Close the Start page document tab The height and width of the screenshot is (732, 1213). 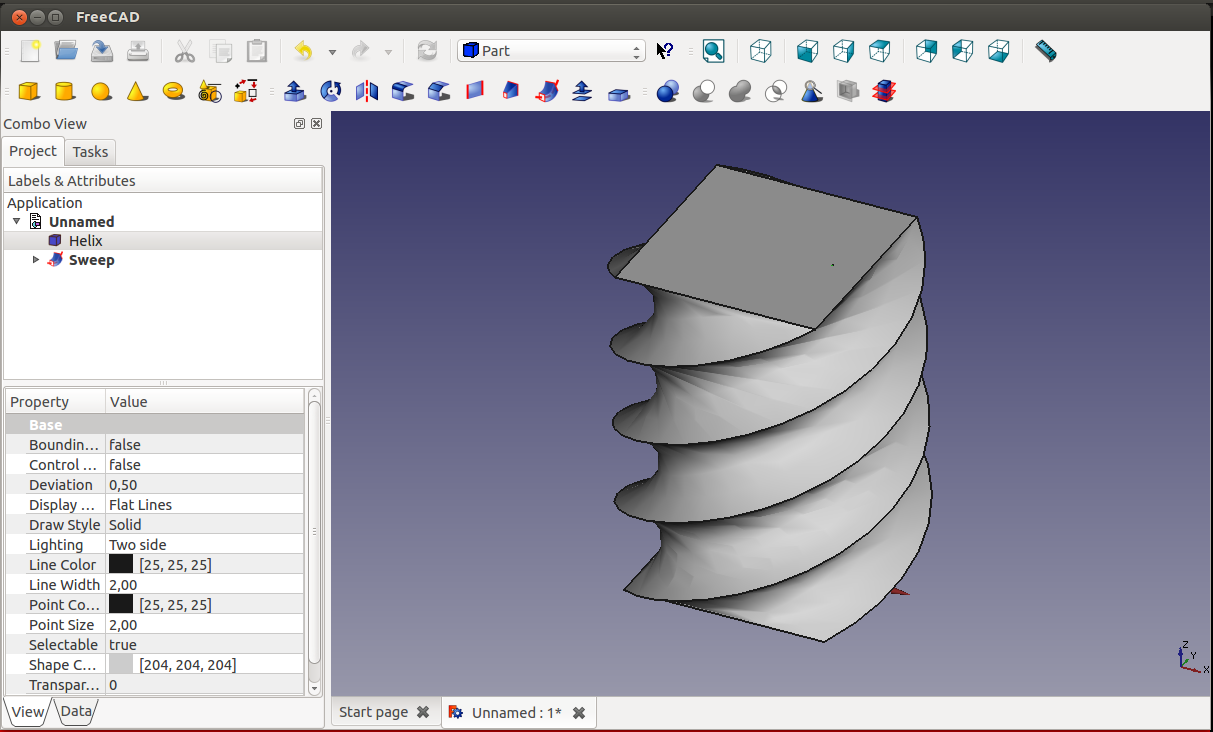pos(423,713)
